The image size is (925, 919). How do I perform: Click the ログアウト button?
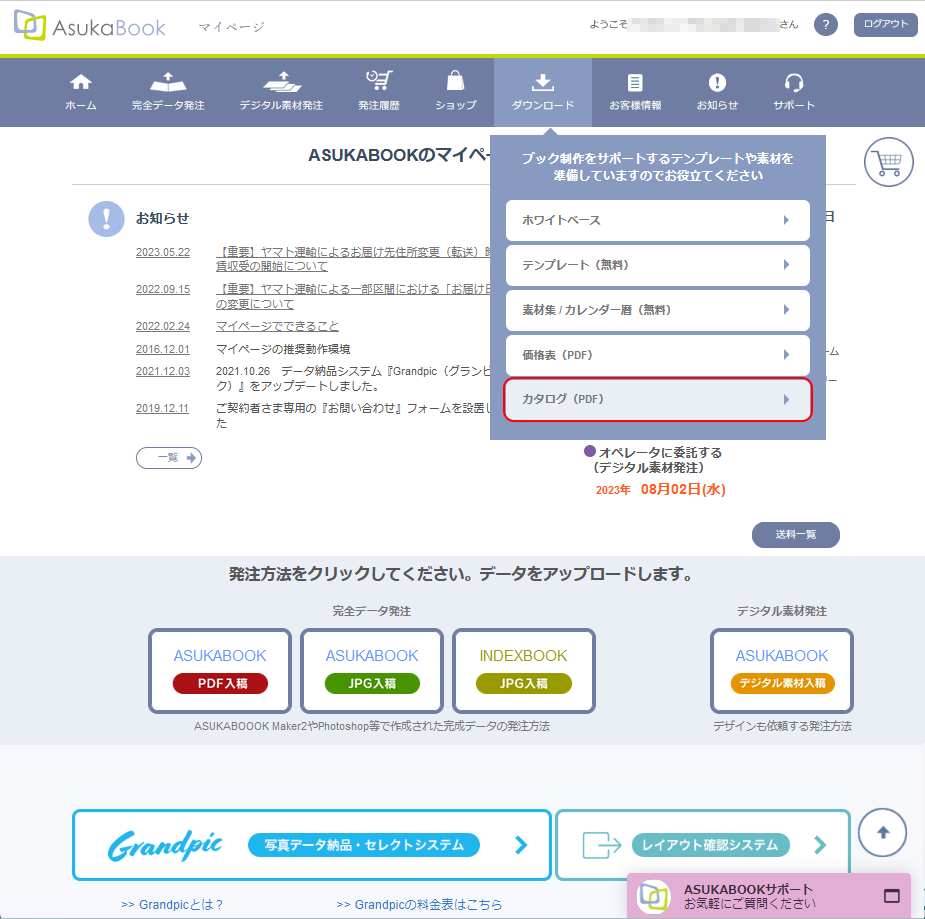[x=885, y=25]
